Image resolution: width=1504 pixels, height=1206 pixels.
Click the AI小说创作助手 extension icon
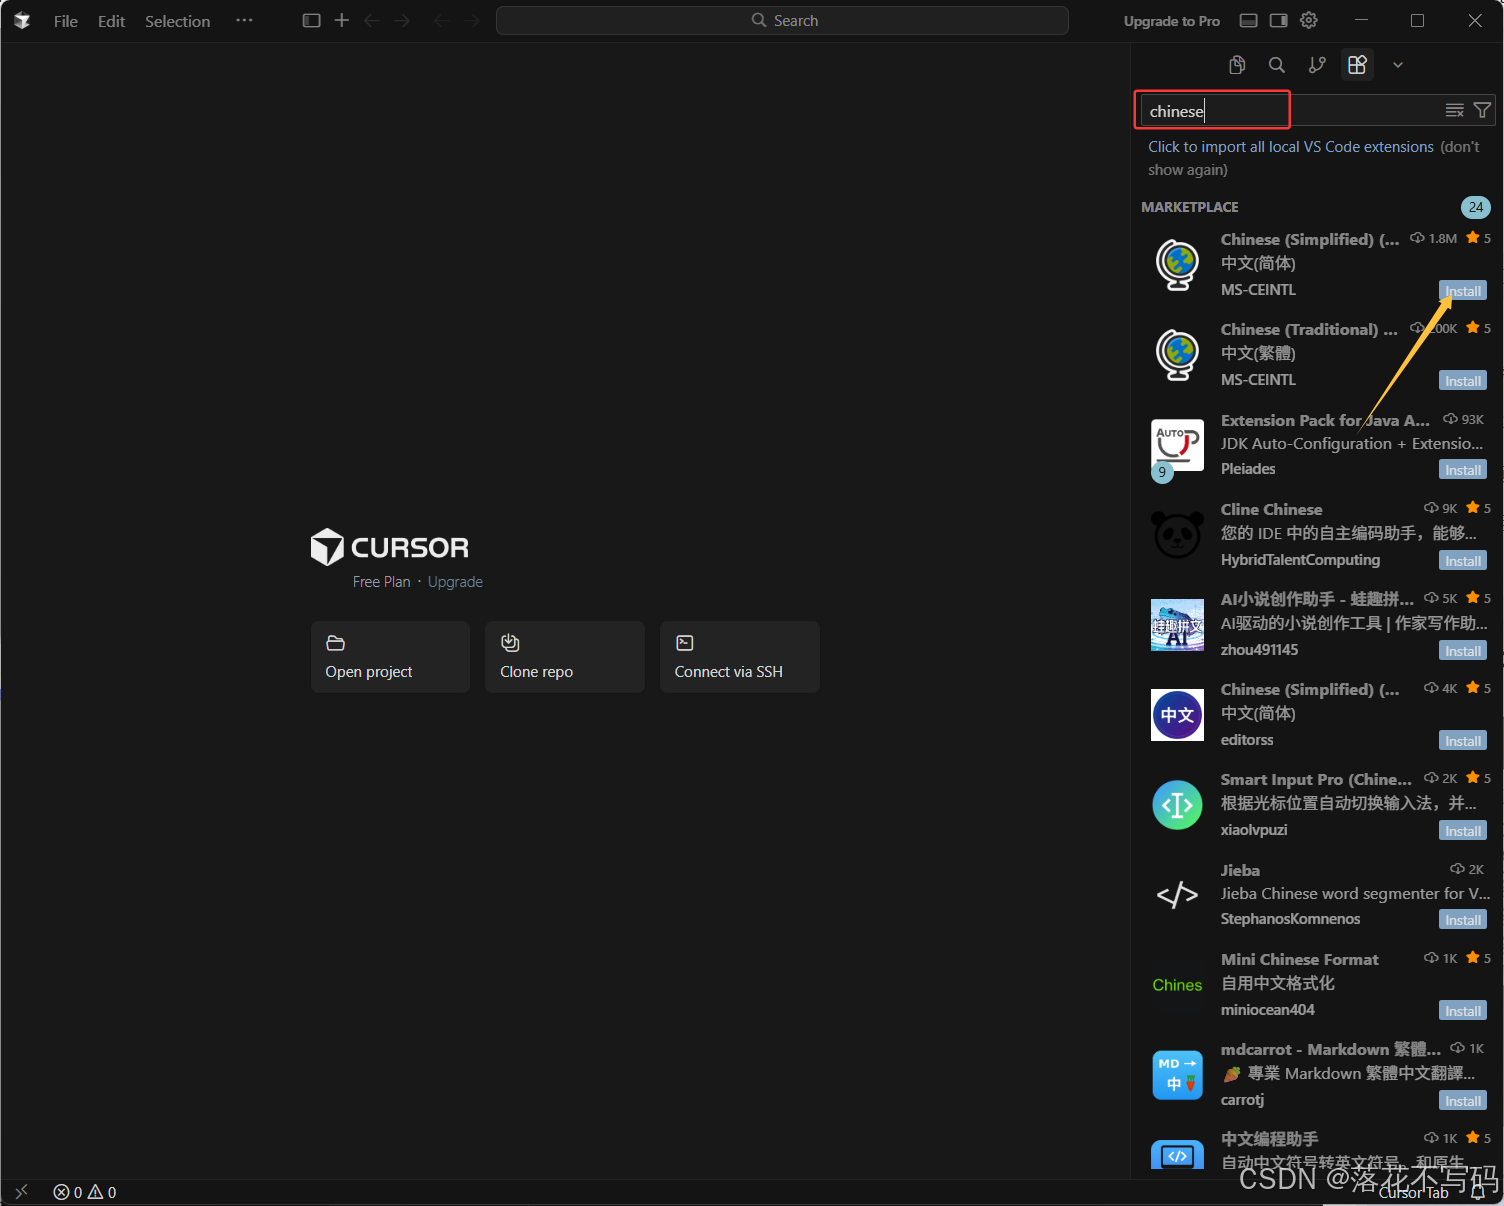(1177, 625)
